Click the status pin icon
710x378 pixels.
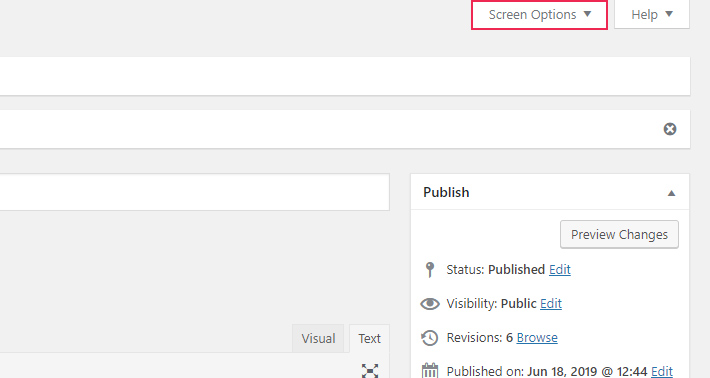(430, 269)
